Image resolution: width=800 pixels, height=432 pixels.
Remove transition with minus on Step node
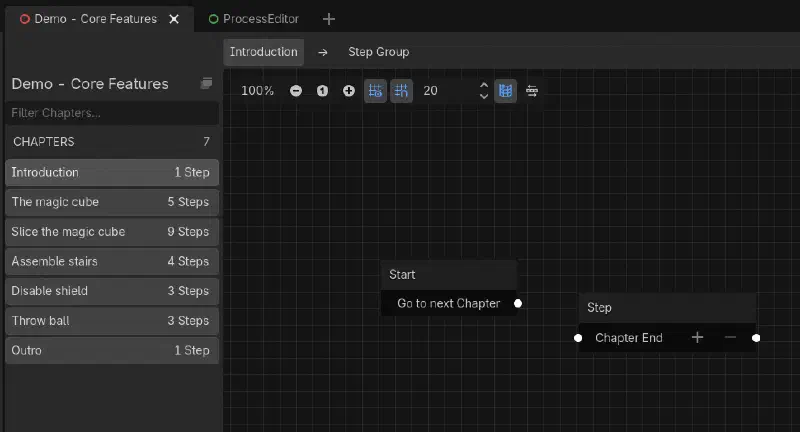(730, 338)
